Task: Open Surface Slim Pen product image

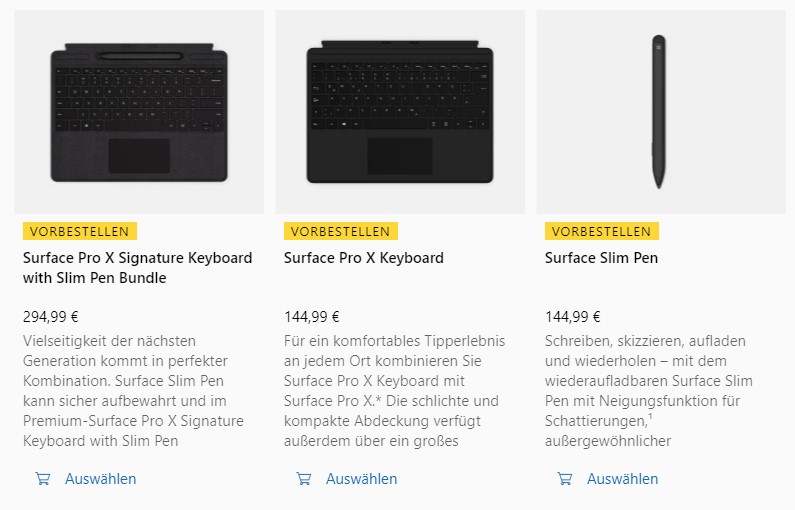Action: pos(661,112)
